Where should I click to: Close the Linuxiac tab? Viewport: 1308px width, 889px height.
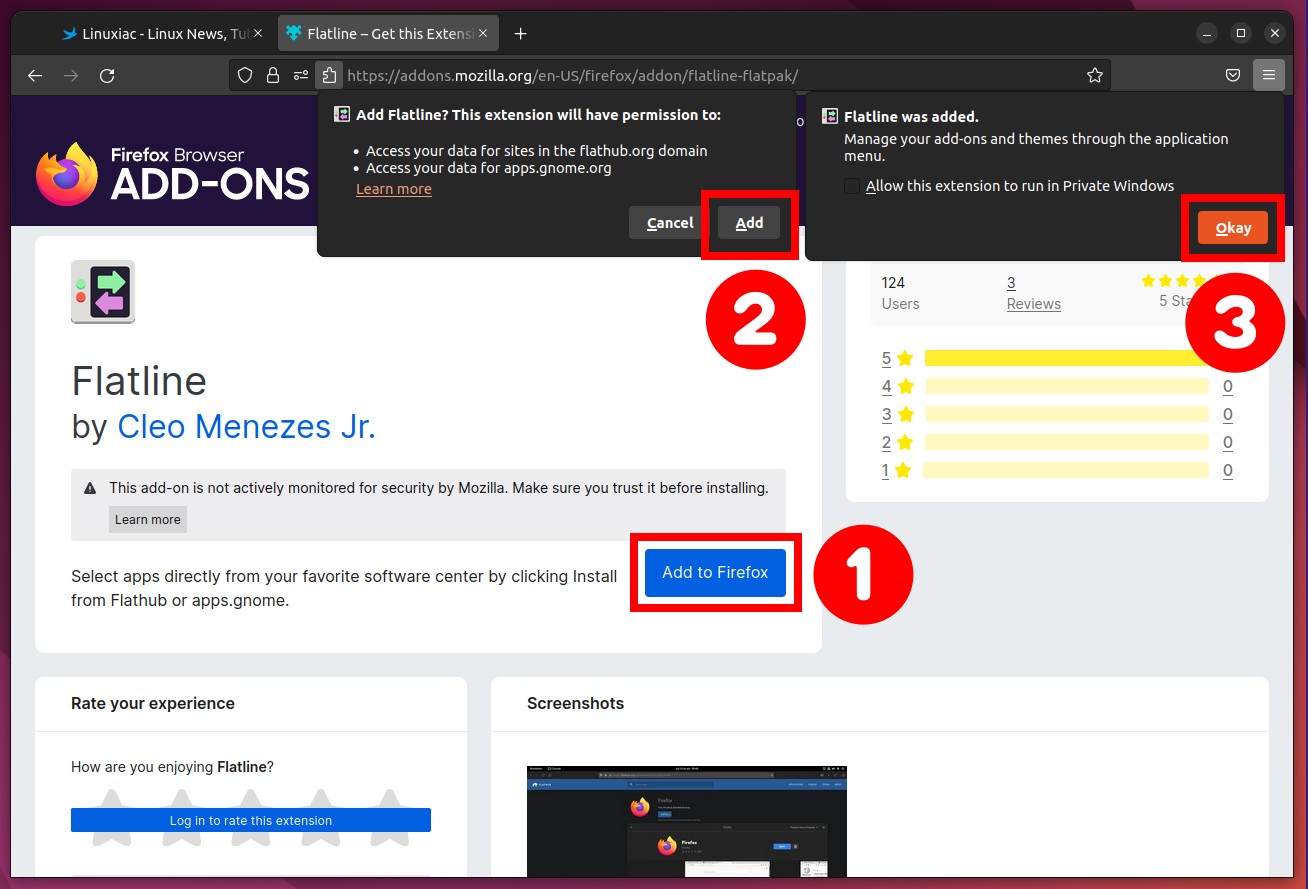(258, 34)
